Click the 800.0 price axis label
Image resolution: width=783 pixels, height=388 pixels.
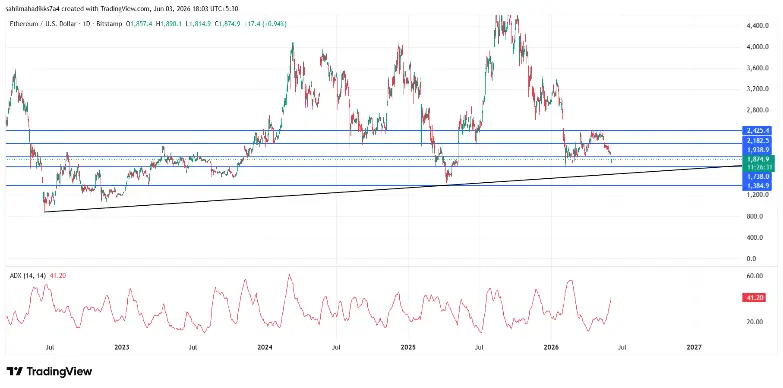[755, 216]
